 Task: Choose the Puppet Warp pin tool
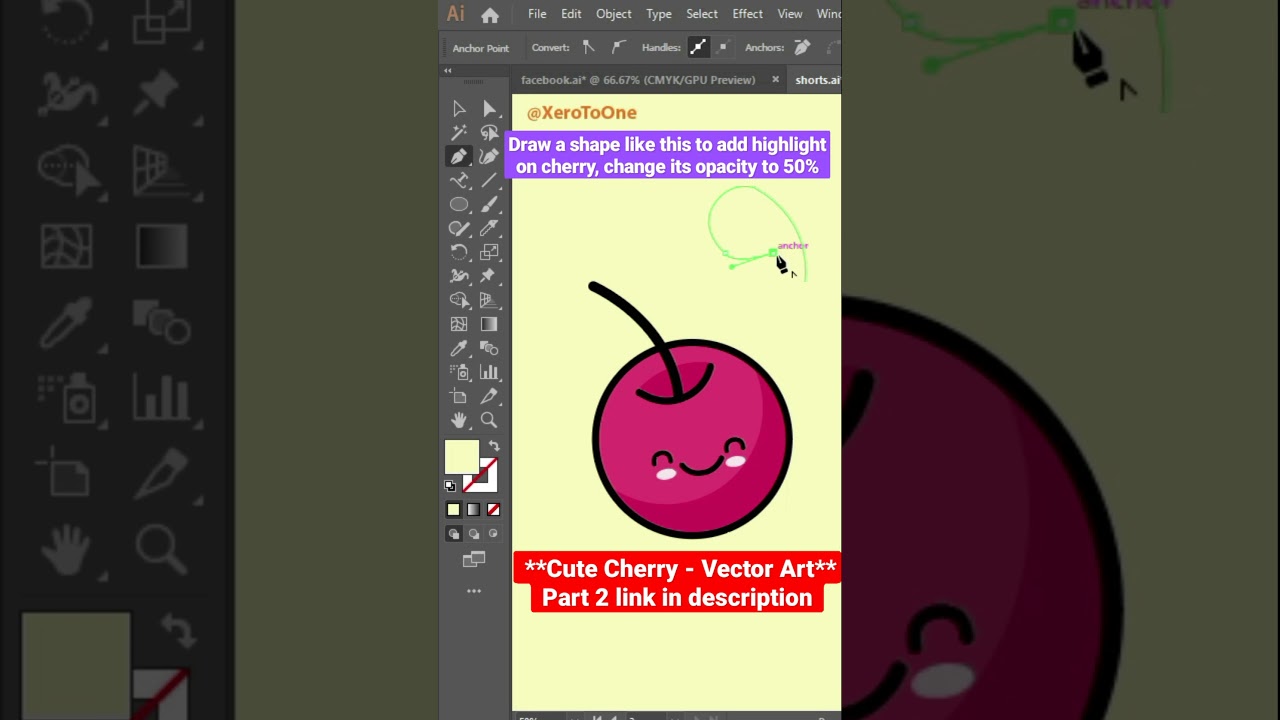click(489, 276)
